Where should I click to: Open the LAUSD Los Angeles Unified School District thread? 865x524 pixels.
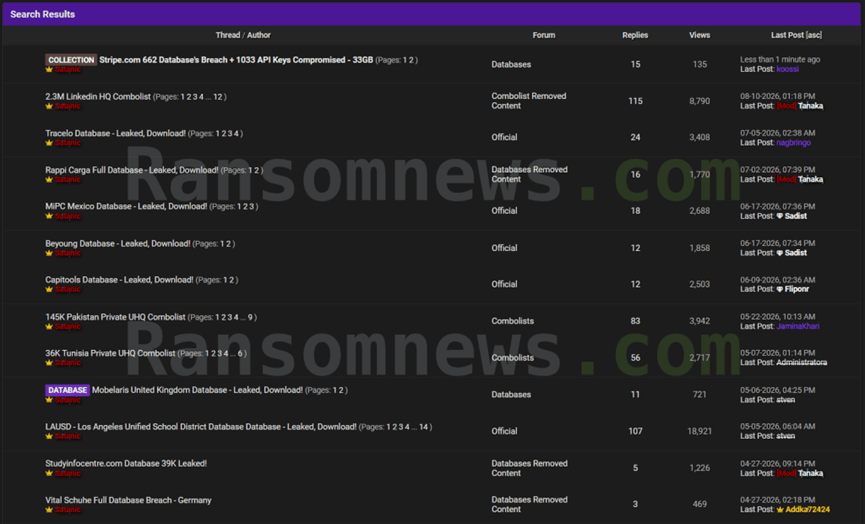point(201,427)
